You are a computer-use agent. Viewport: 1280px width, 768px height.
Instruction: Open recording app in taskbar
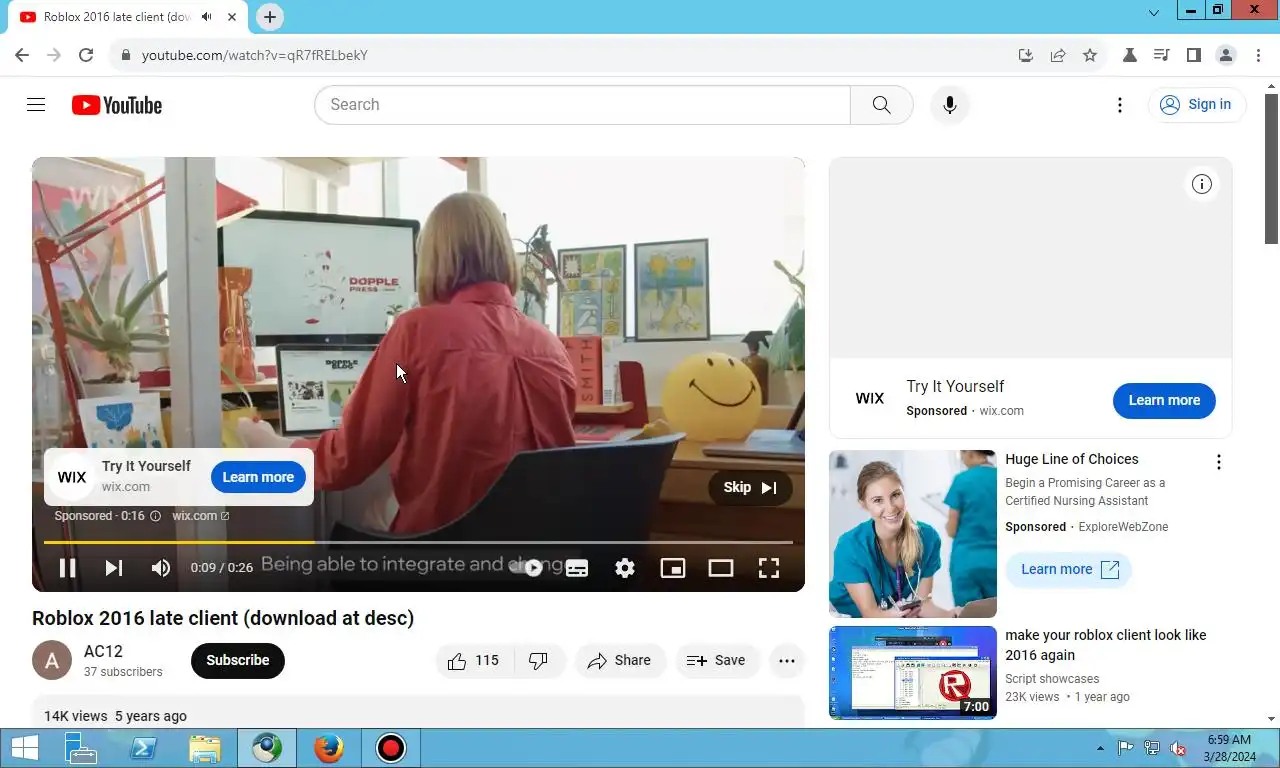pyautogui.click(x=390, y=748)
